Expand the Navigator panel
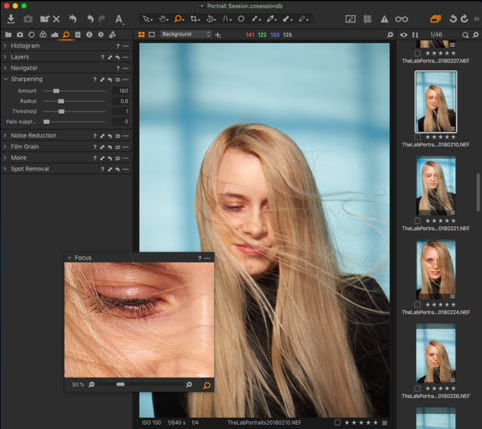Screen dimensions: 482x429 click(x=5, y=68)
